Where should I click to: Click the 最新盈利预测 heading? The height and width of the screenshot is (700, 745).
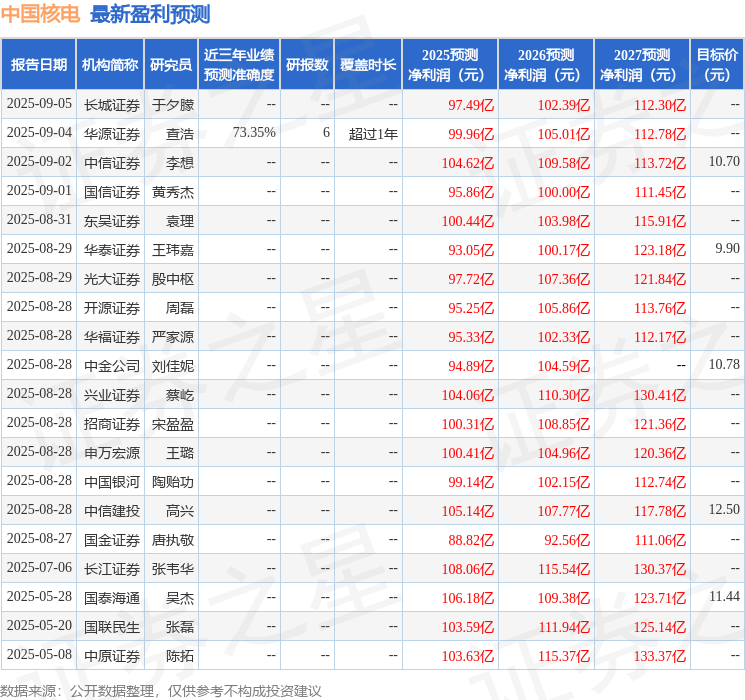150,14
